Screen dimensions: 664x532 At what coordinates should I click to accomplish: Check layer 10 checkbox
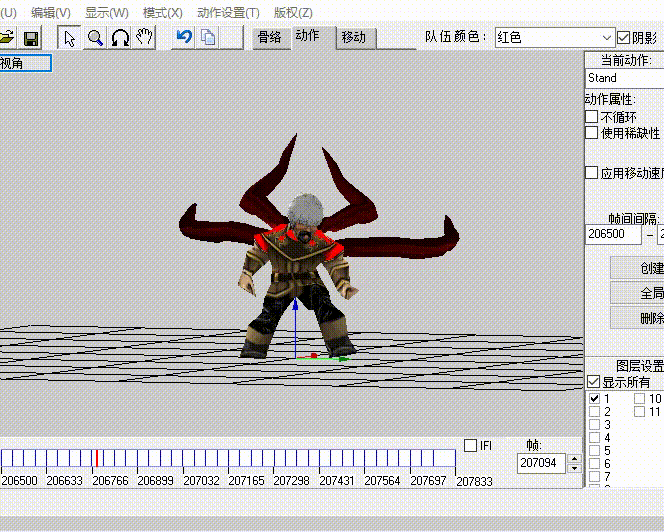(639, 399)
